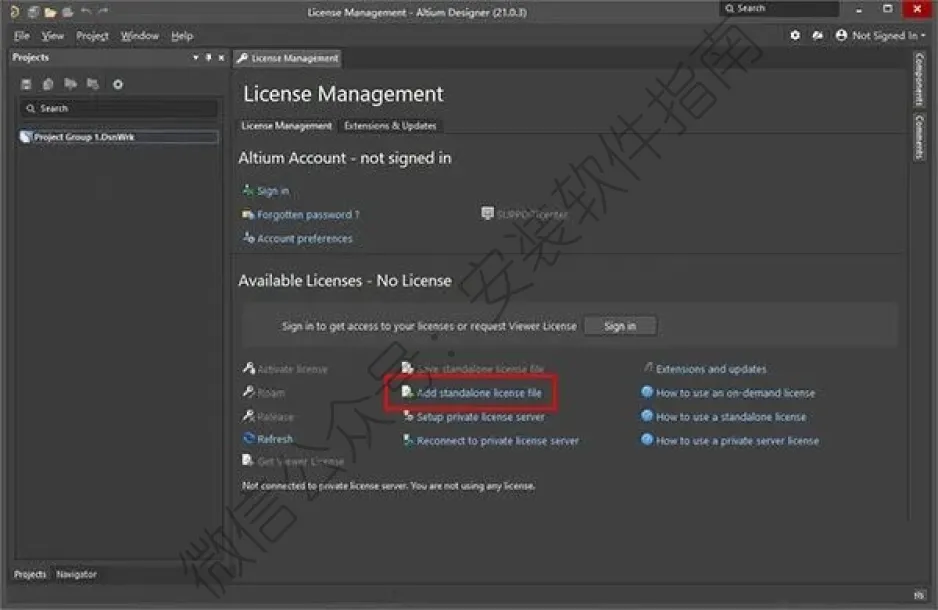Click Reconnect to private license server
Screen dimensions: 938x610
click(x=498, y=441)
